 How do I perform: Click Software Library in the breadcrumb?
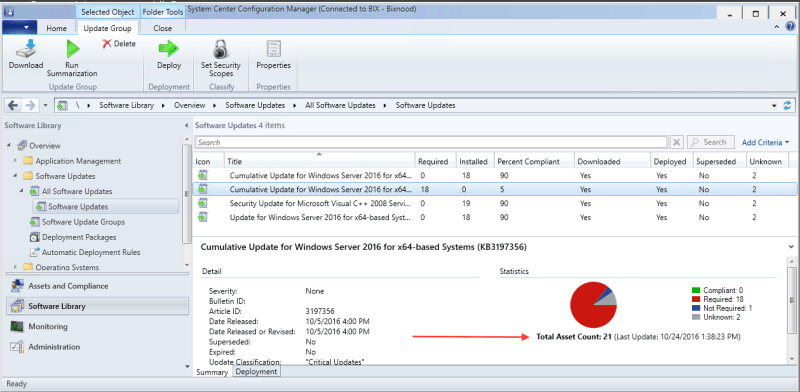[126, 105]
